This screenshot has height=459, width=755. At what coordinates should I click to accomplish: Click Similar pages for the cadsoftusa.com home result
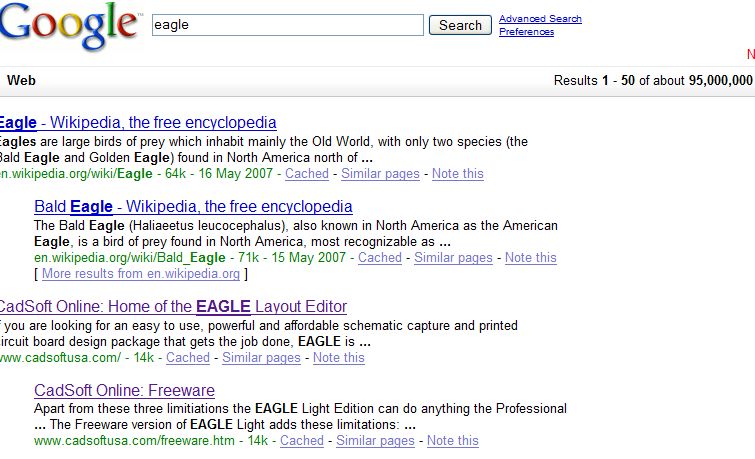(261, 358)
